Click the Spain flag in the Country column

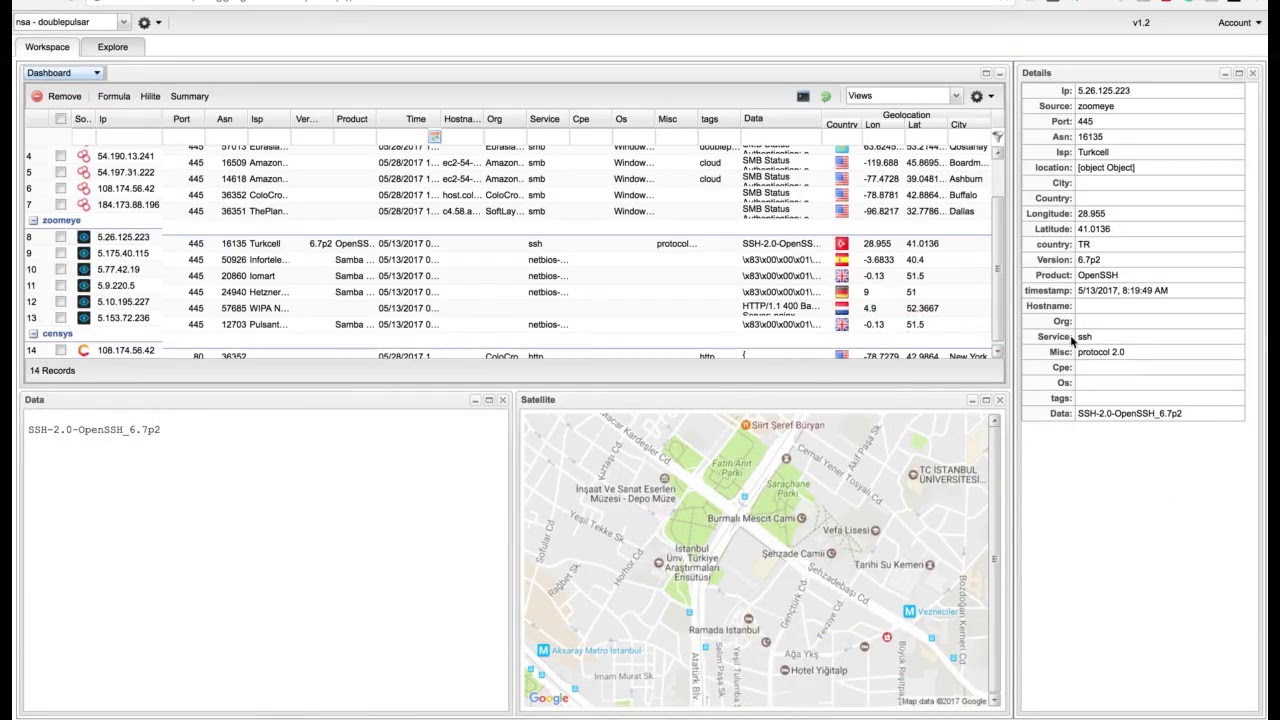pyautogui.click(x=841, y=260)
